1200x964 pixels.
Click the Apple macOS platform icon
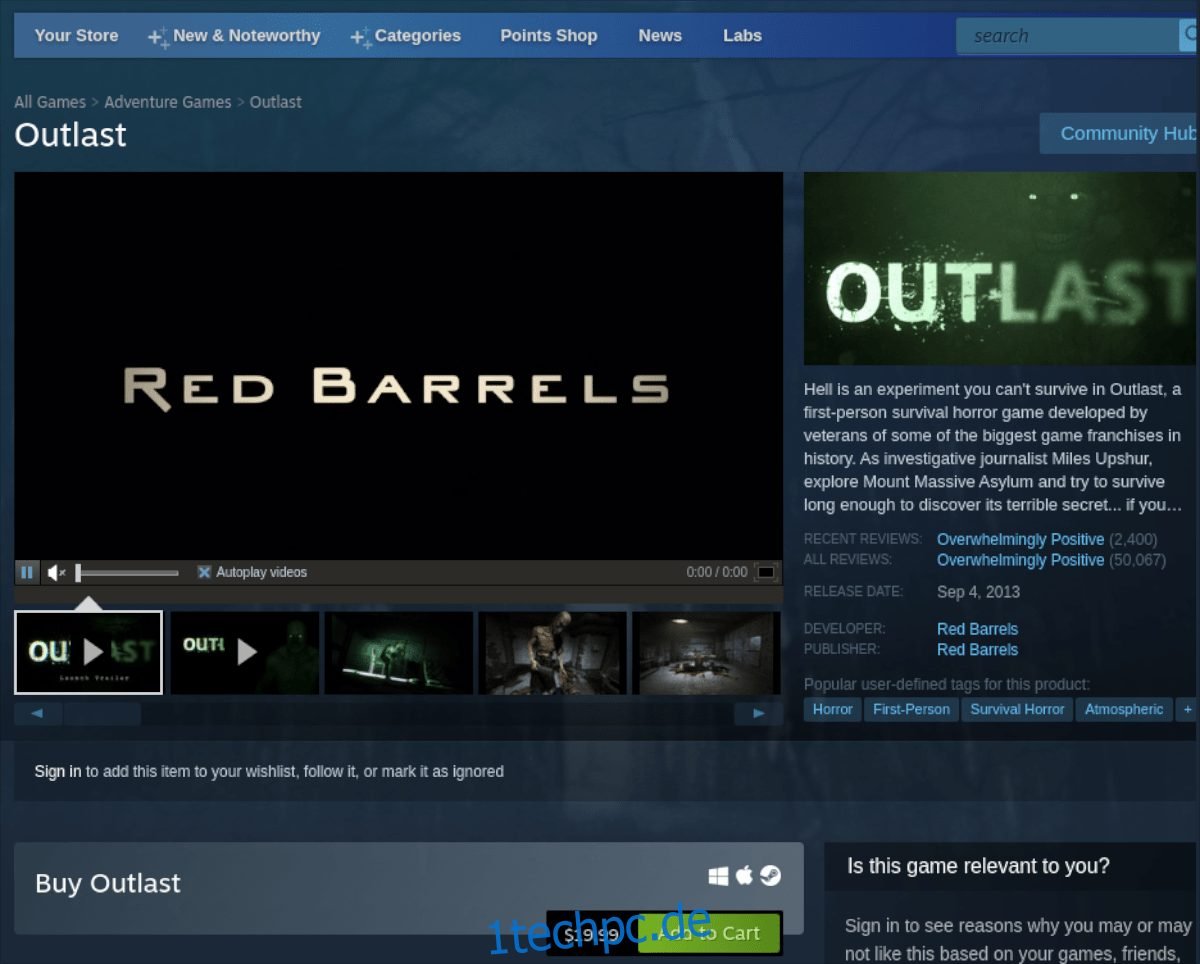tap(744, 876)
